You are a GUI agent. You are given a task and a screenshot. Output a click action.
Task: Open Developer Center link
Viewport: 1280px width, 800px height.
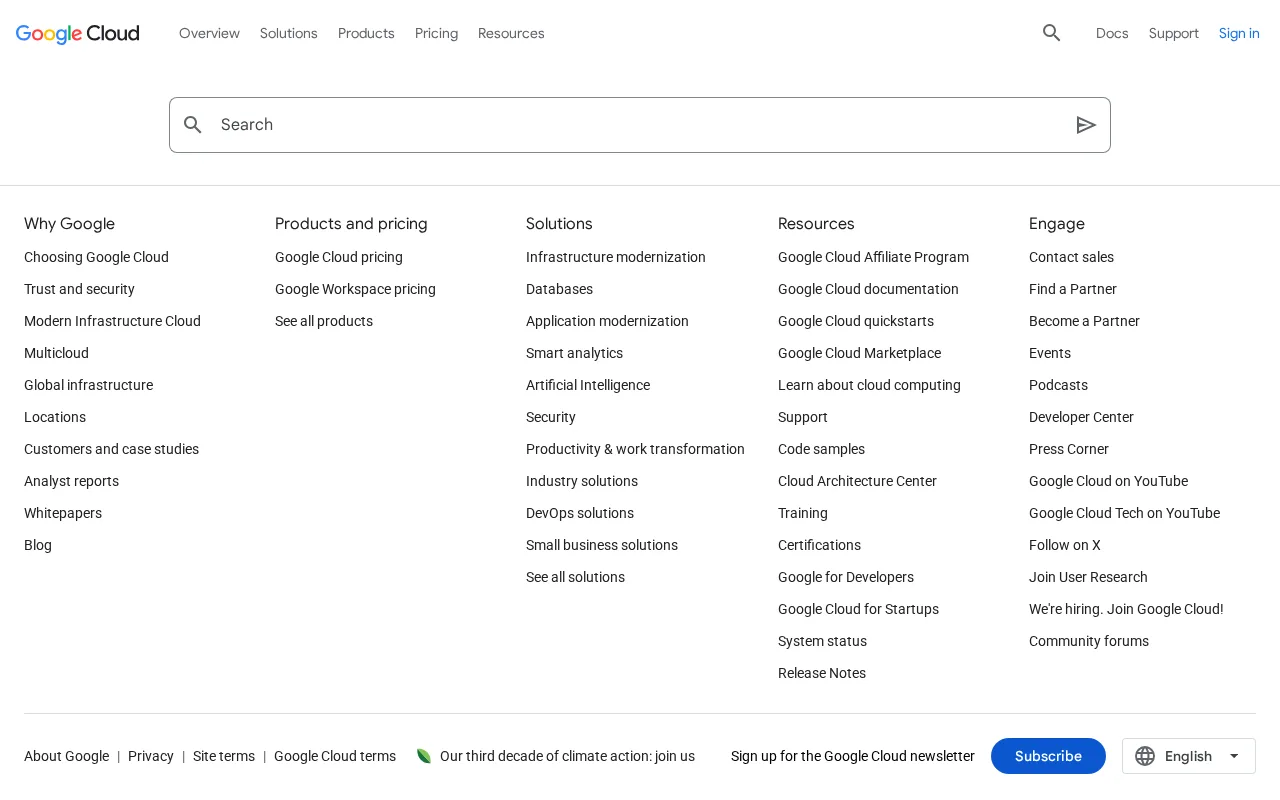point(1081,417)
